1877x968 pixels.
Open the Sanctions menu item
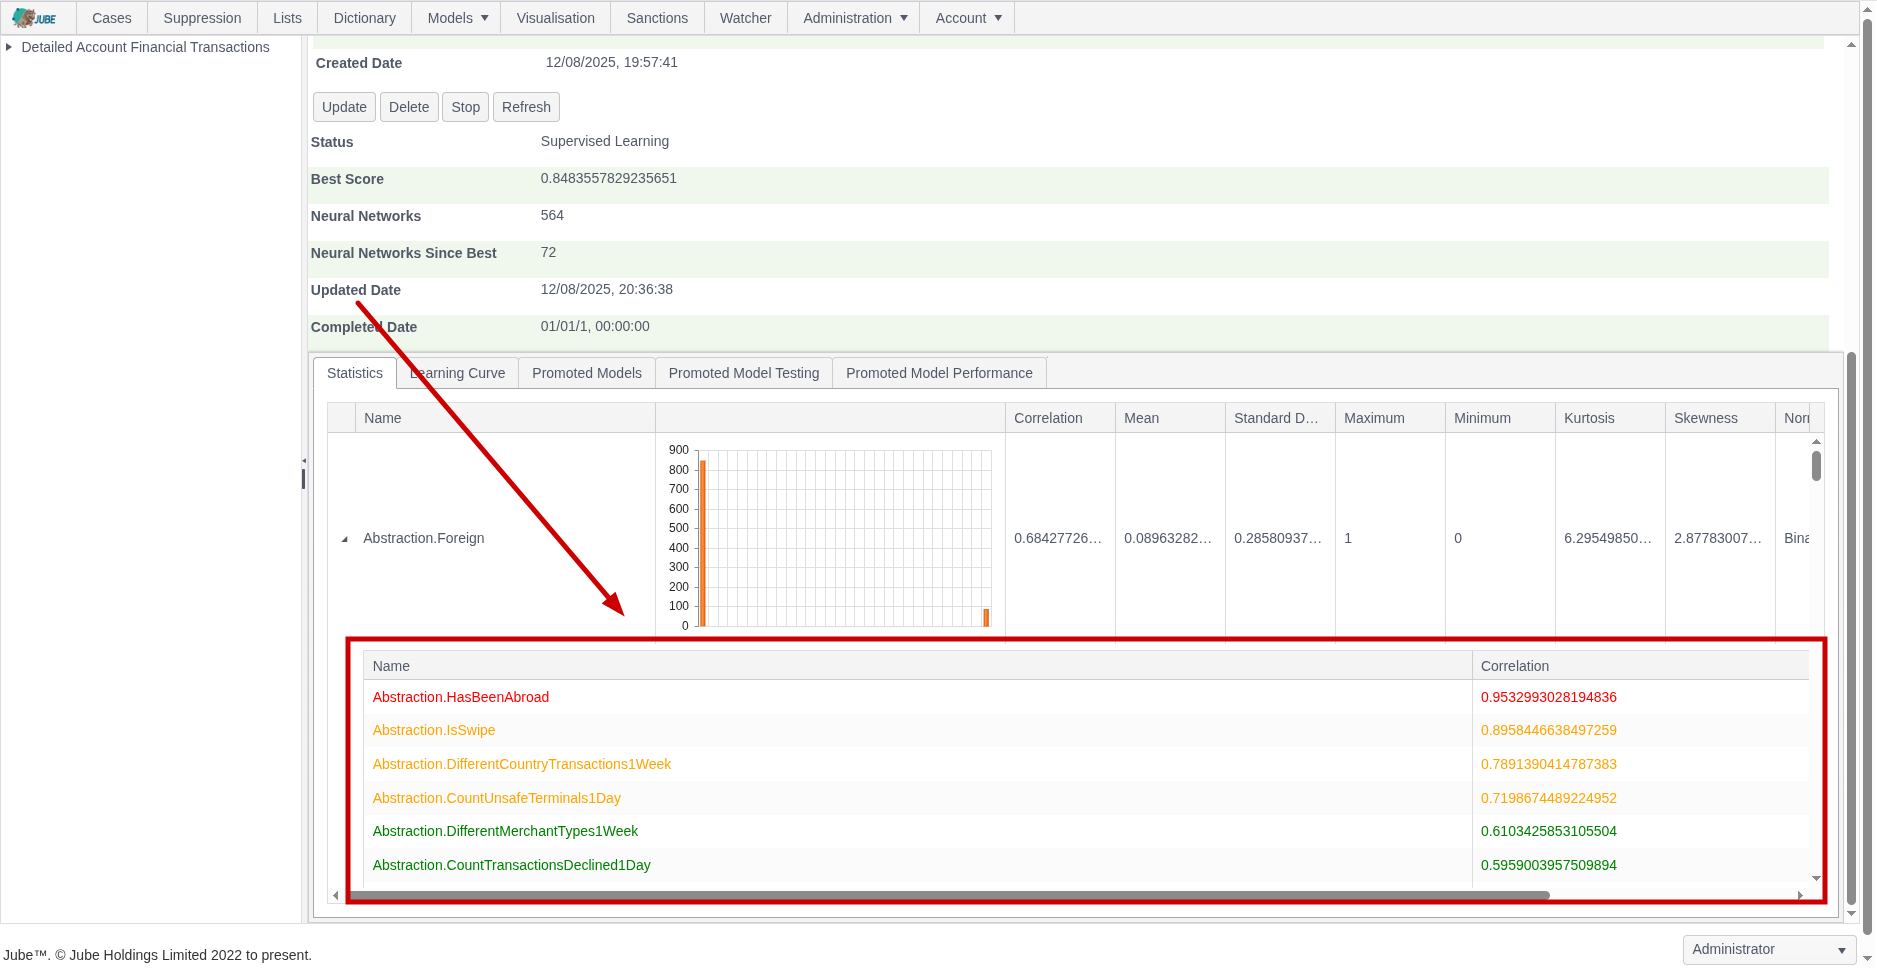tap(657, 18)
